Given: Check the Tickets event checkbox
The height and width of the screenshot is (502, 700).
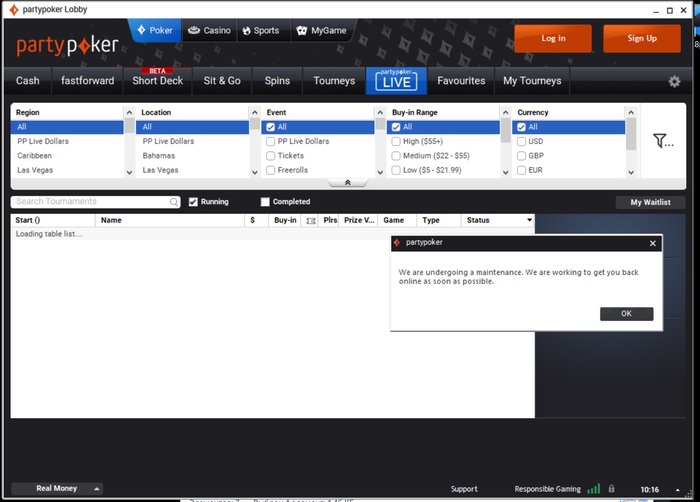Looking at the screenshot, I should 271,156.
